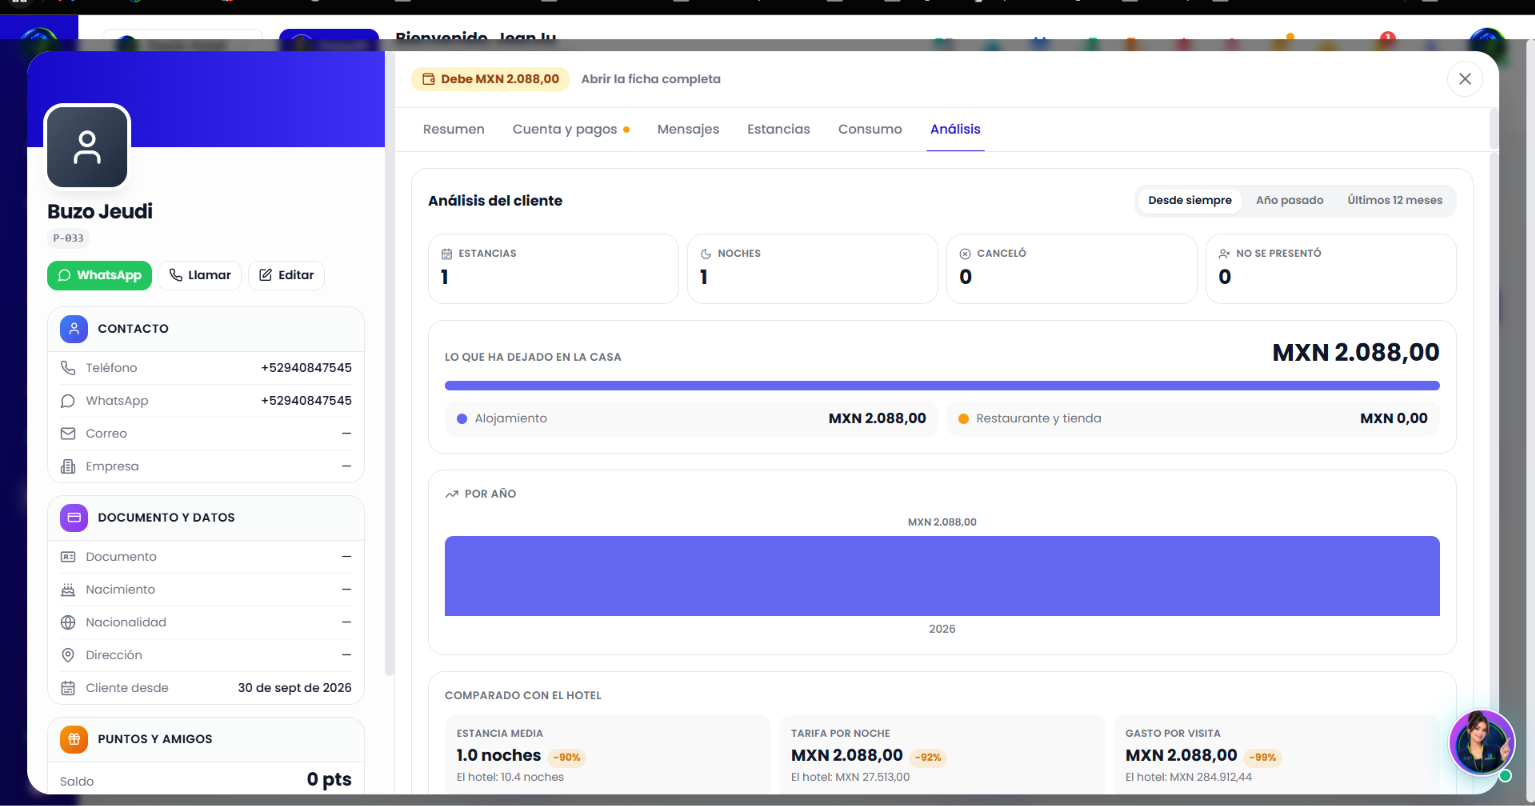
Task: Click the wallet icon in the debt badge
Action: pos(428,79)
